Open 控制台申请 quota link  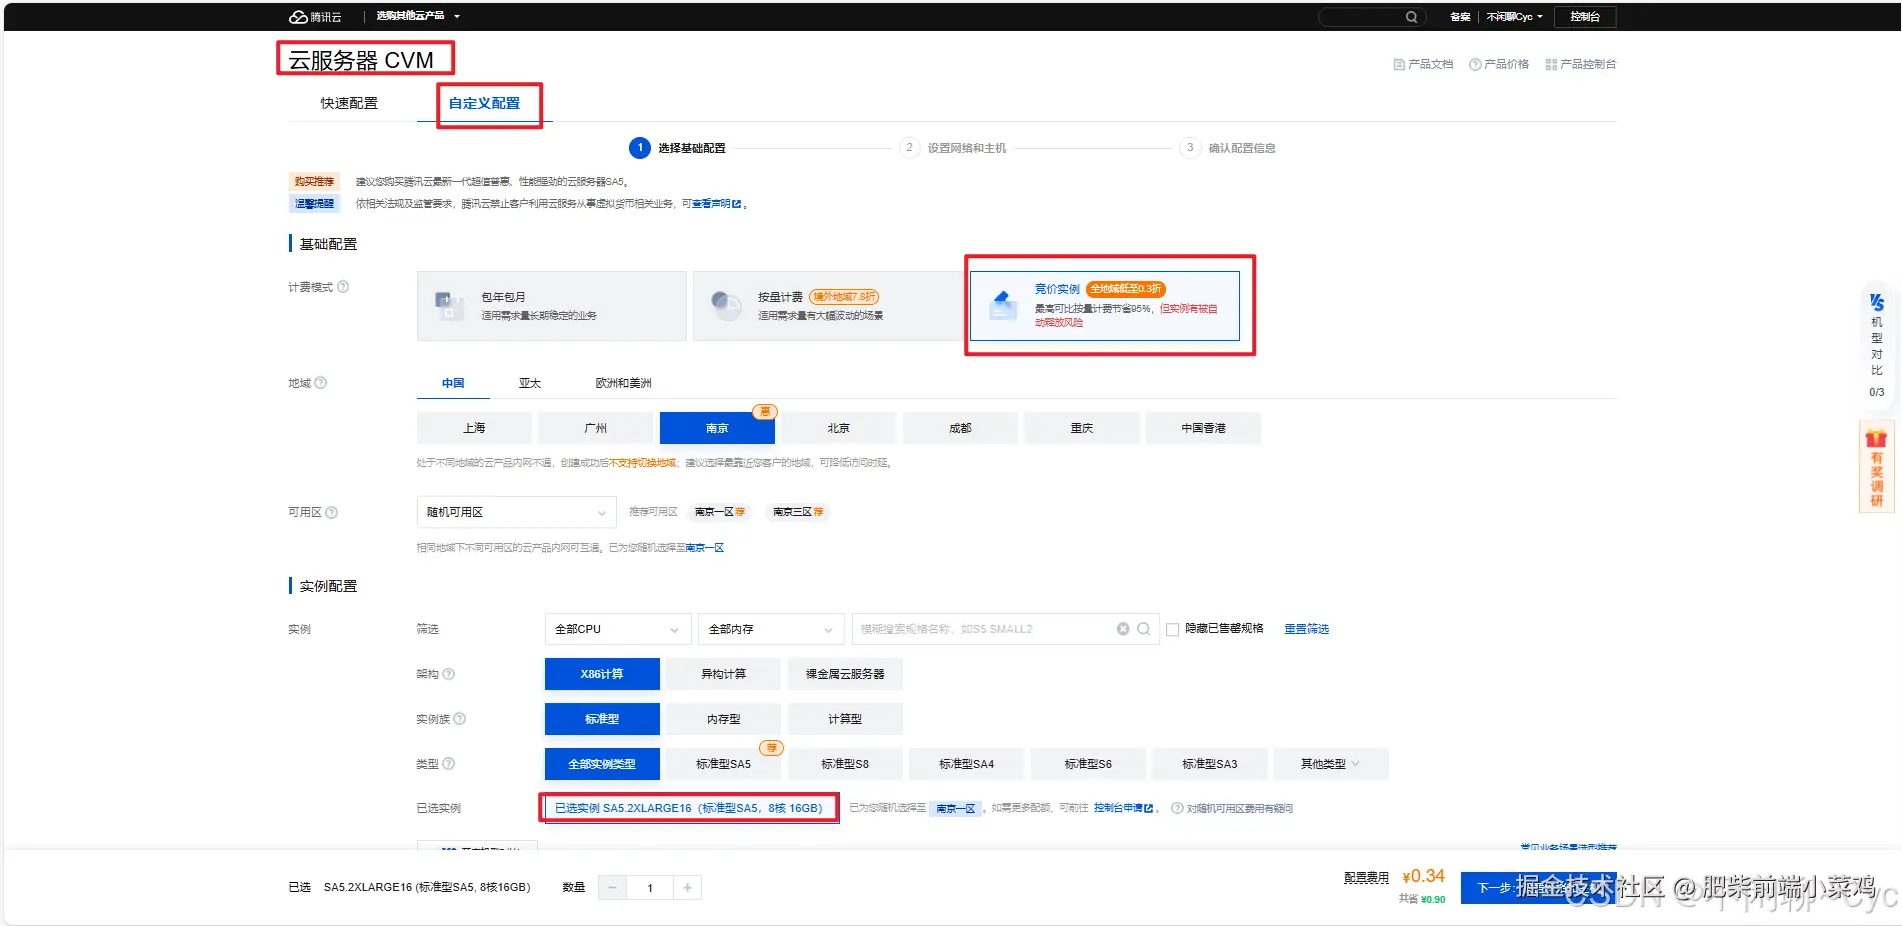(x=1123, y=808)
